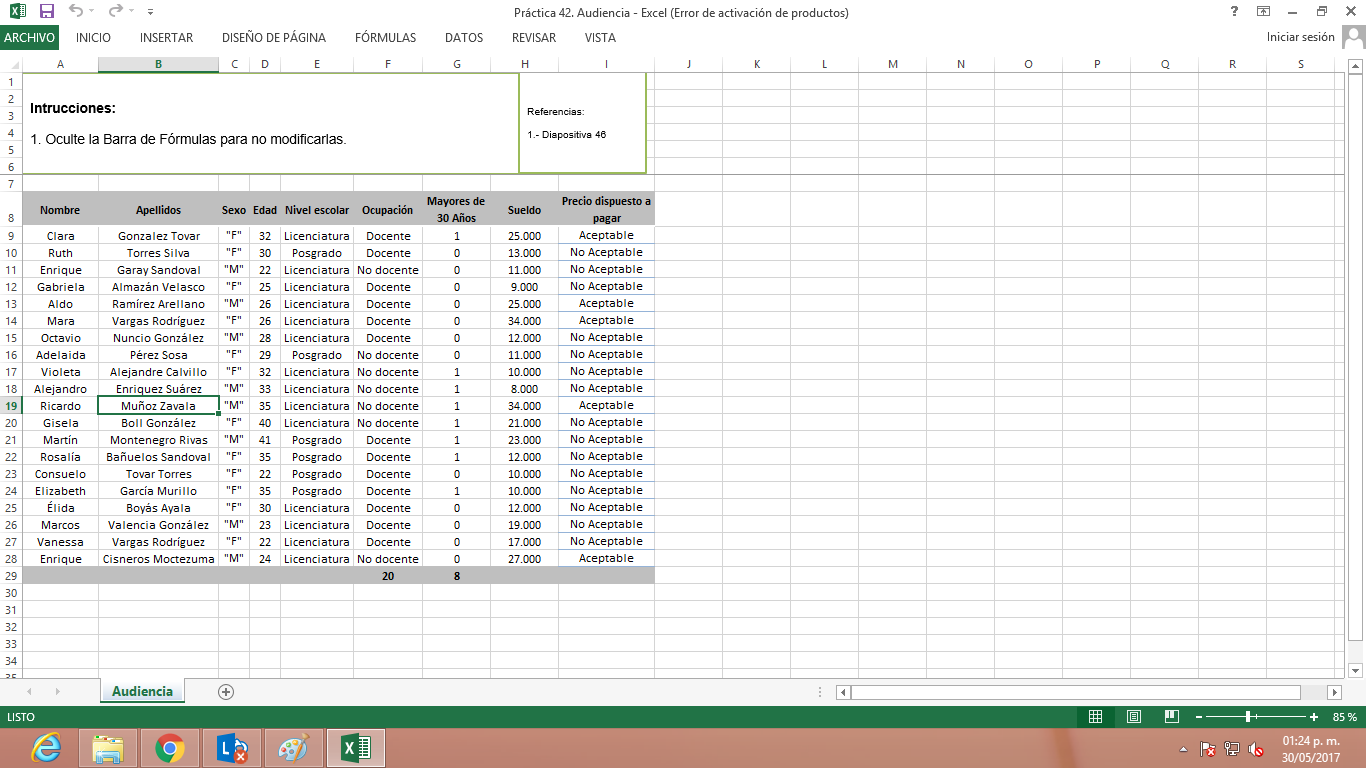The width and height of the screenshot is (1366, 768).
Task: Click the Intrucciones heading text
Action: (x=73, y=108)
